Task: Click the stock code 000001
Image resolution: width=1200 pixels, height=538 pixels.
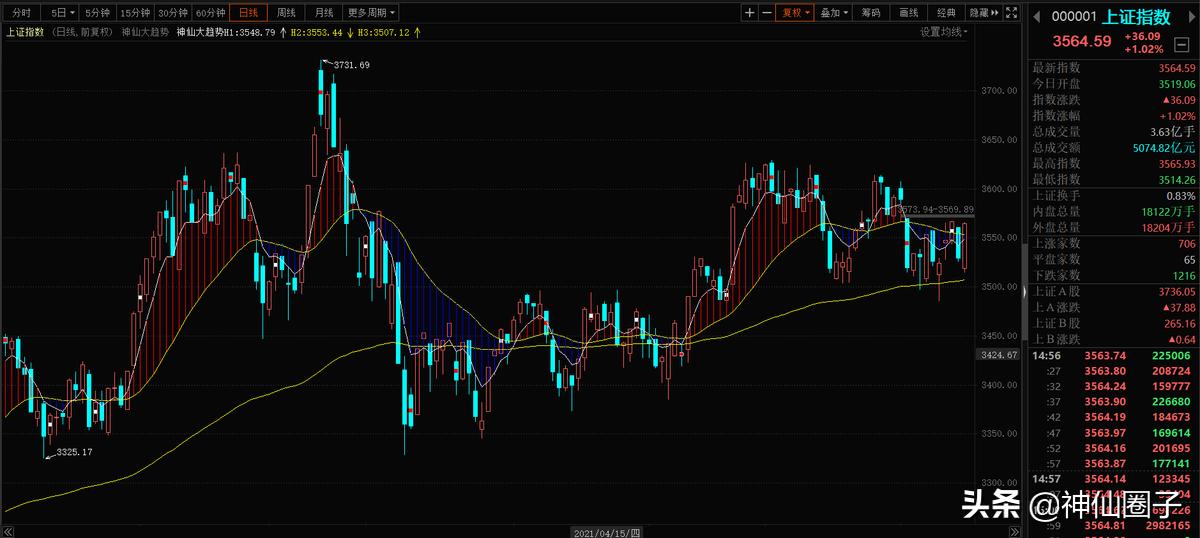Action: (x=1075, y=16)
